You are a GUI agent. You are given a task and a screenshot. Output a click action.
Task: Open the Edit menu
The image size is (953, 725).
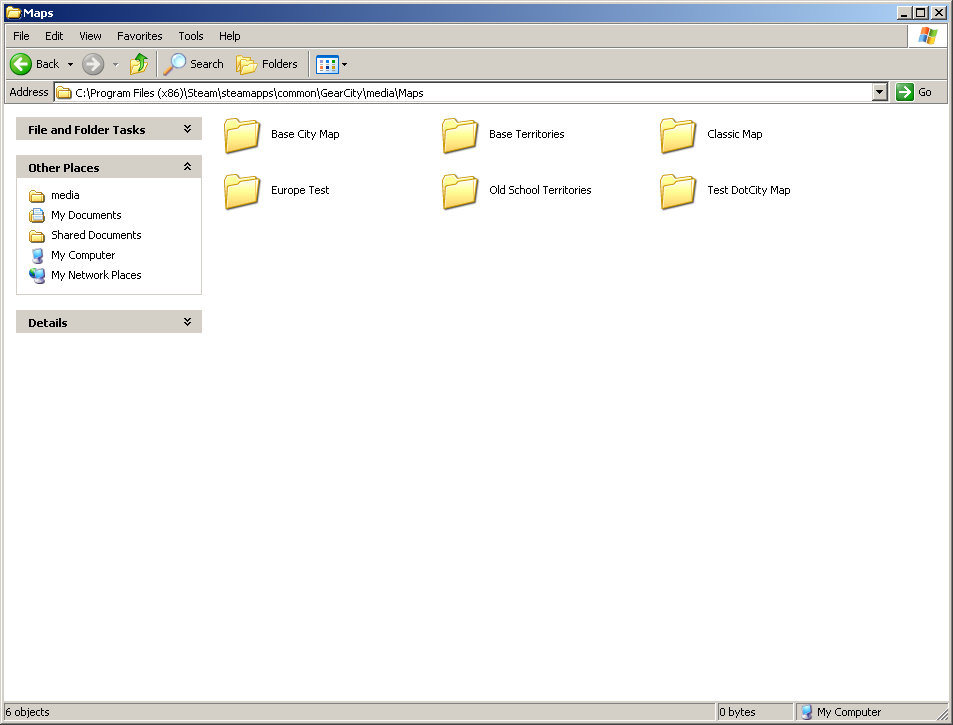click(x=54, y=36)
